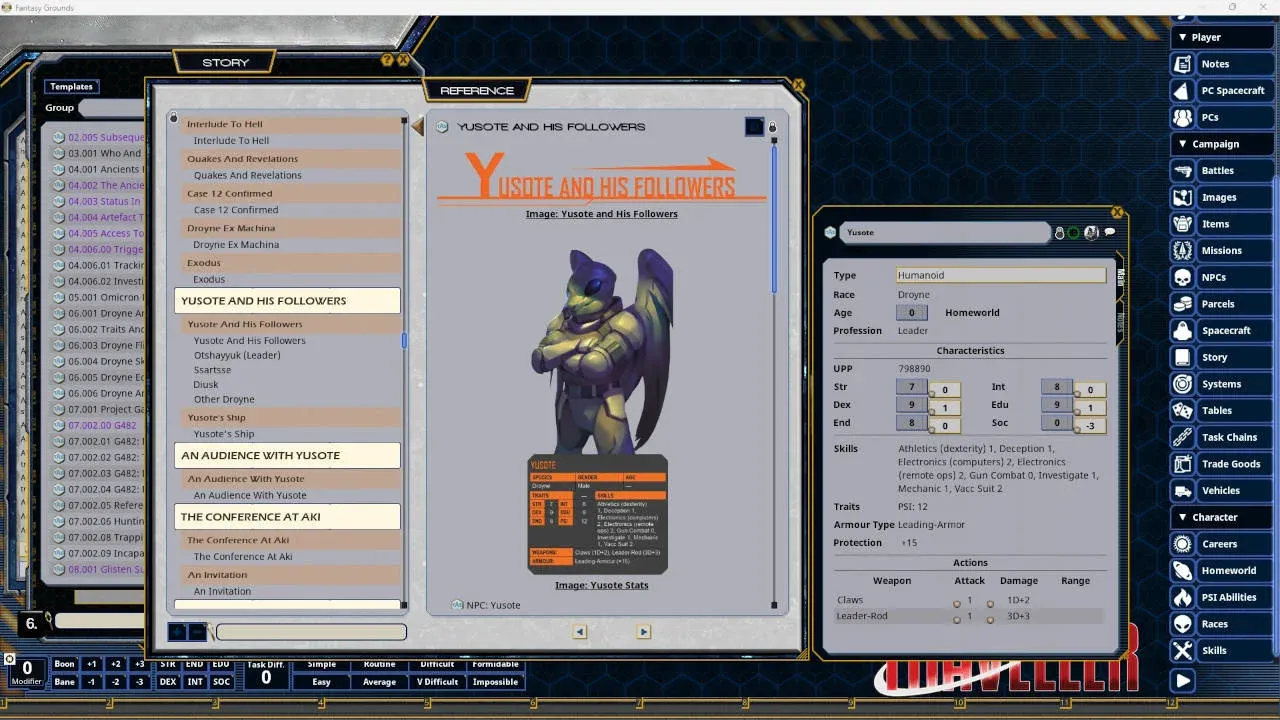This screenshot has height=720, width=1280.
Task: Select the Formidable task difficulty
Action: pos(496,664)
